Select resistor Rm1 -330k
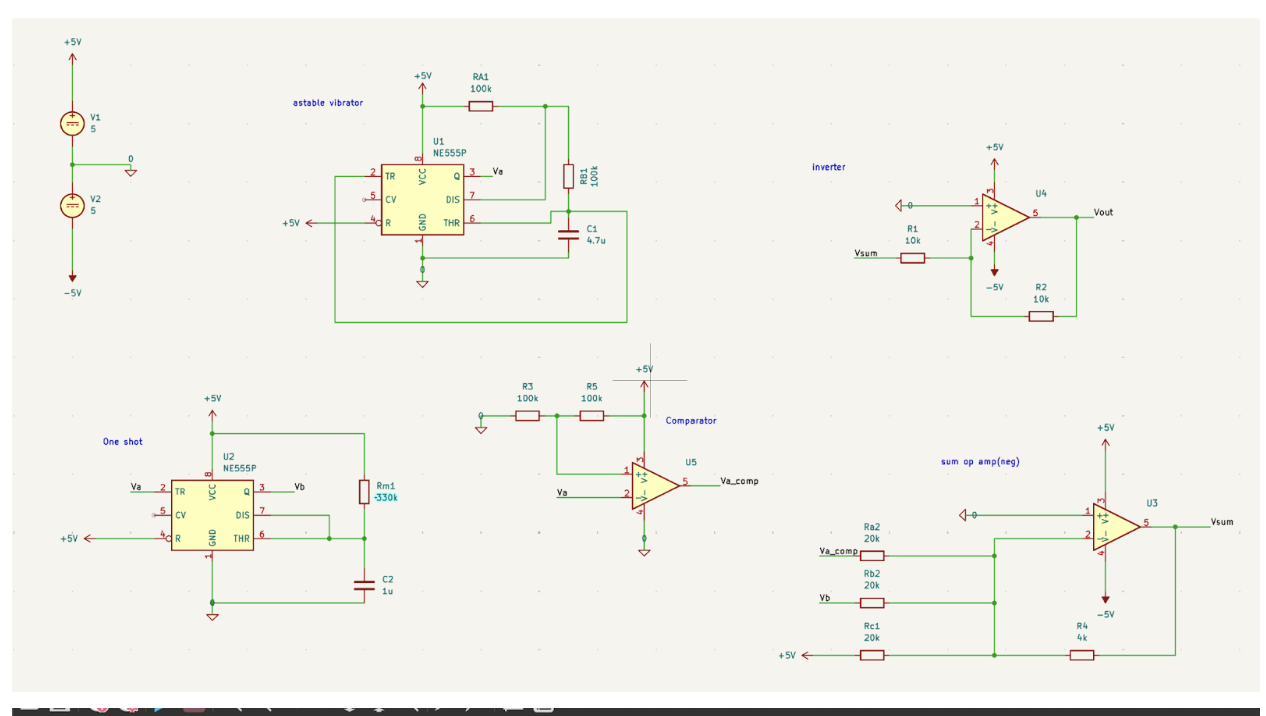Image resolution: width=1266 pixels, height=716 pixels. point(362,492)
